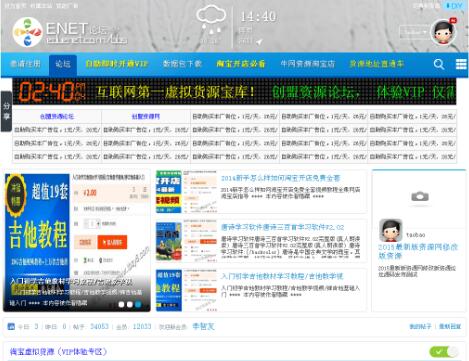This screenshot has width=469, height=361.
Task: Open the DIY button at top right
Action: [454, 6]
